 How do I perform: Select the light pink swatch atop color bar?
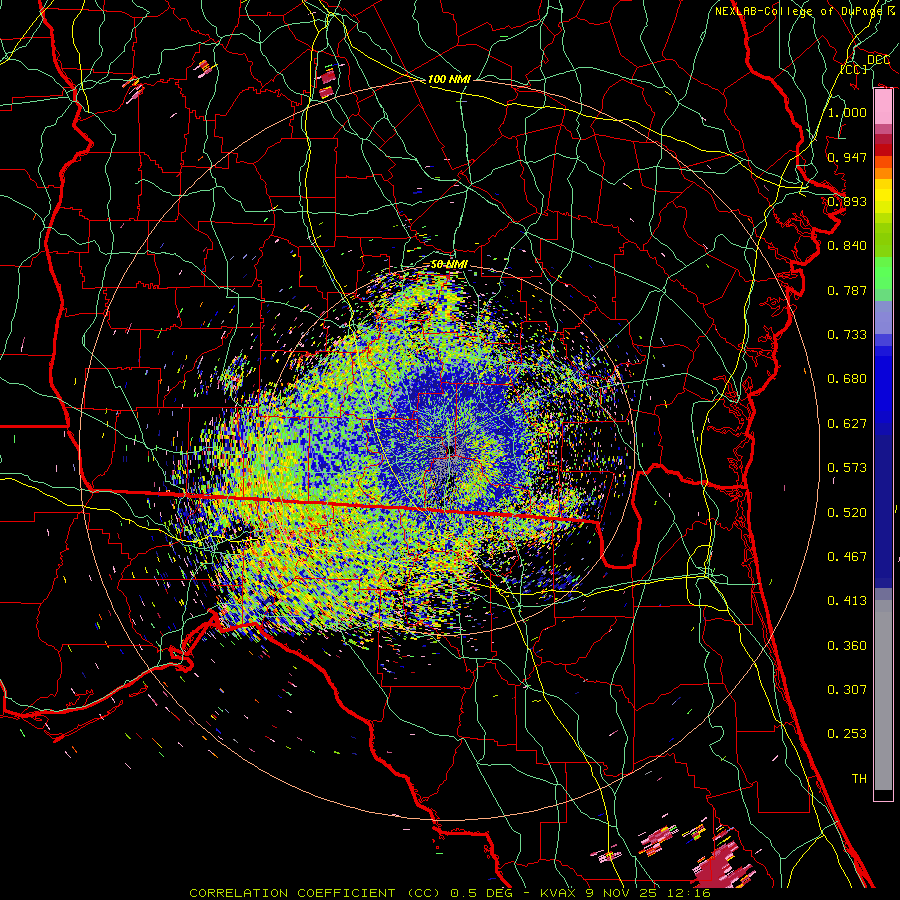(883, 107)
